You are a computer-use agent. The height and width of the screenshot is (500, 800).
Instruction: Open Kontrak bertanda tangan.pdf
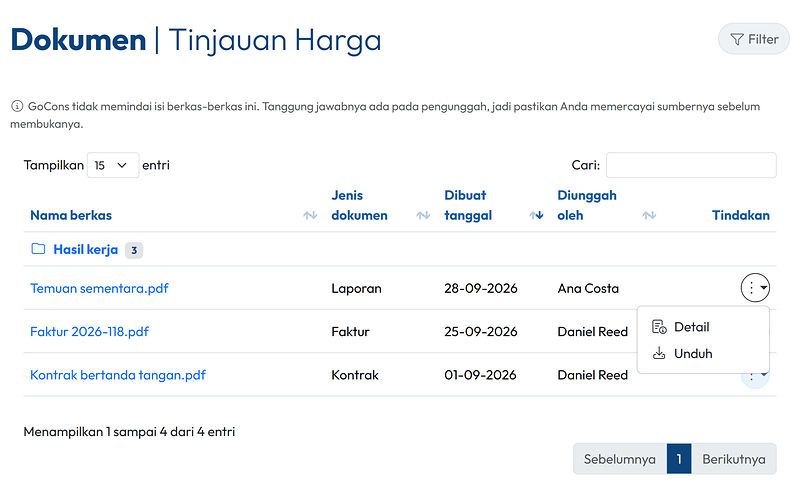[118, 375]
